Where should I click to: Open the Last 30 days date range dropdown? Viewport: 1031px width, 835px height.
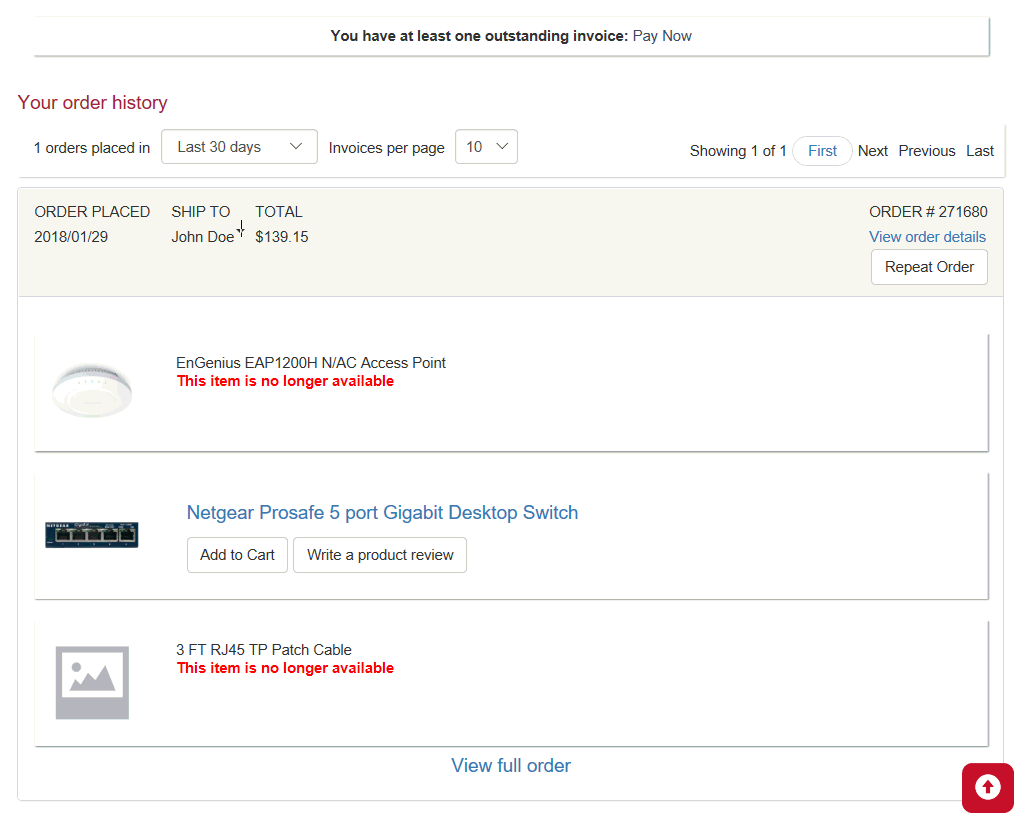tap(239, 147)
